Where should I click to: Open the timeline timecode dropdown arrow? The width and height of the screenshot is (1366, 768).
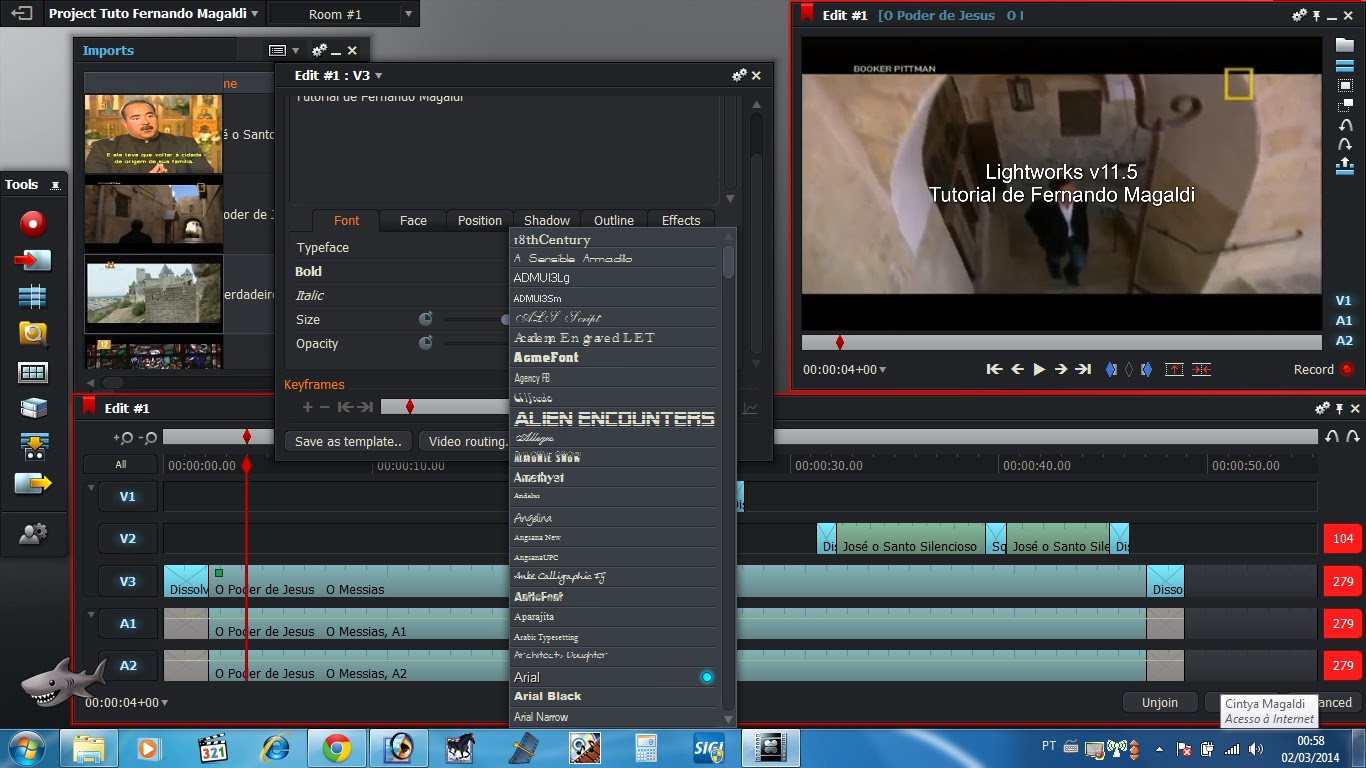[164, 703]
